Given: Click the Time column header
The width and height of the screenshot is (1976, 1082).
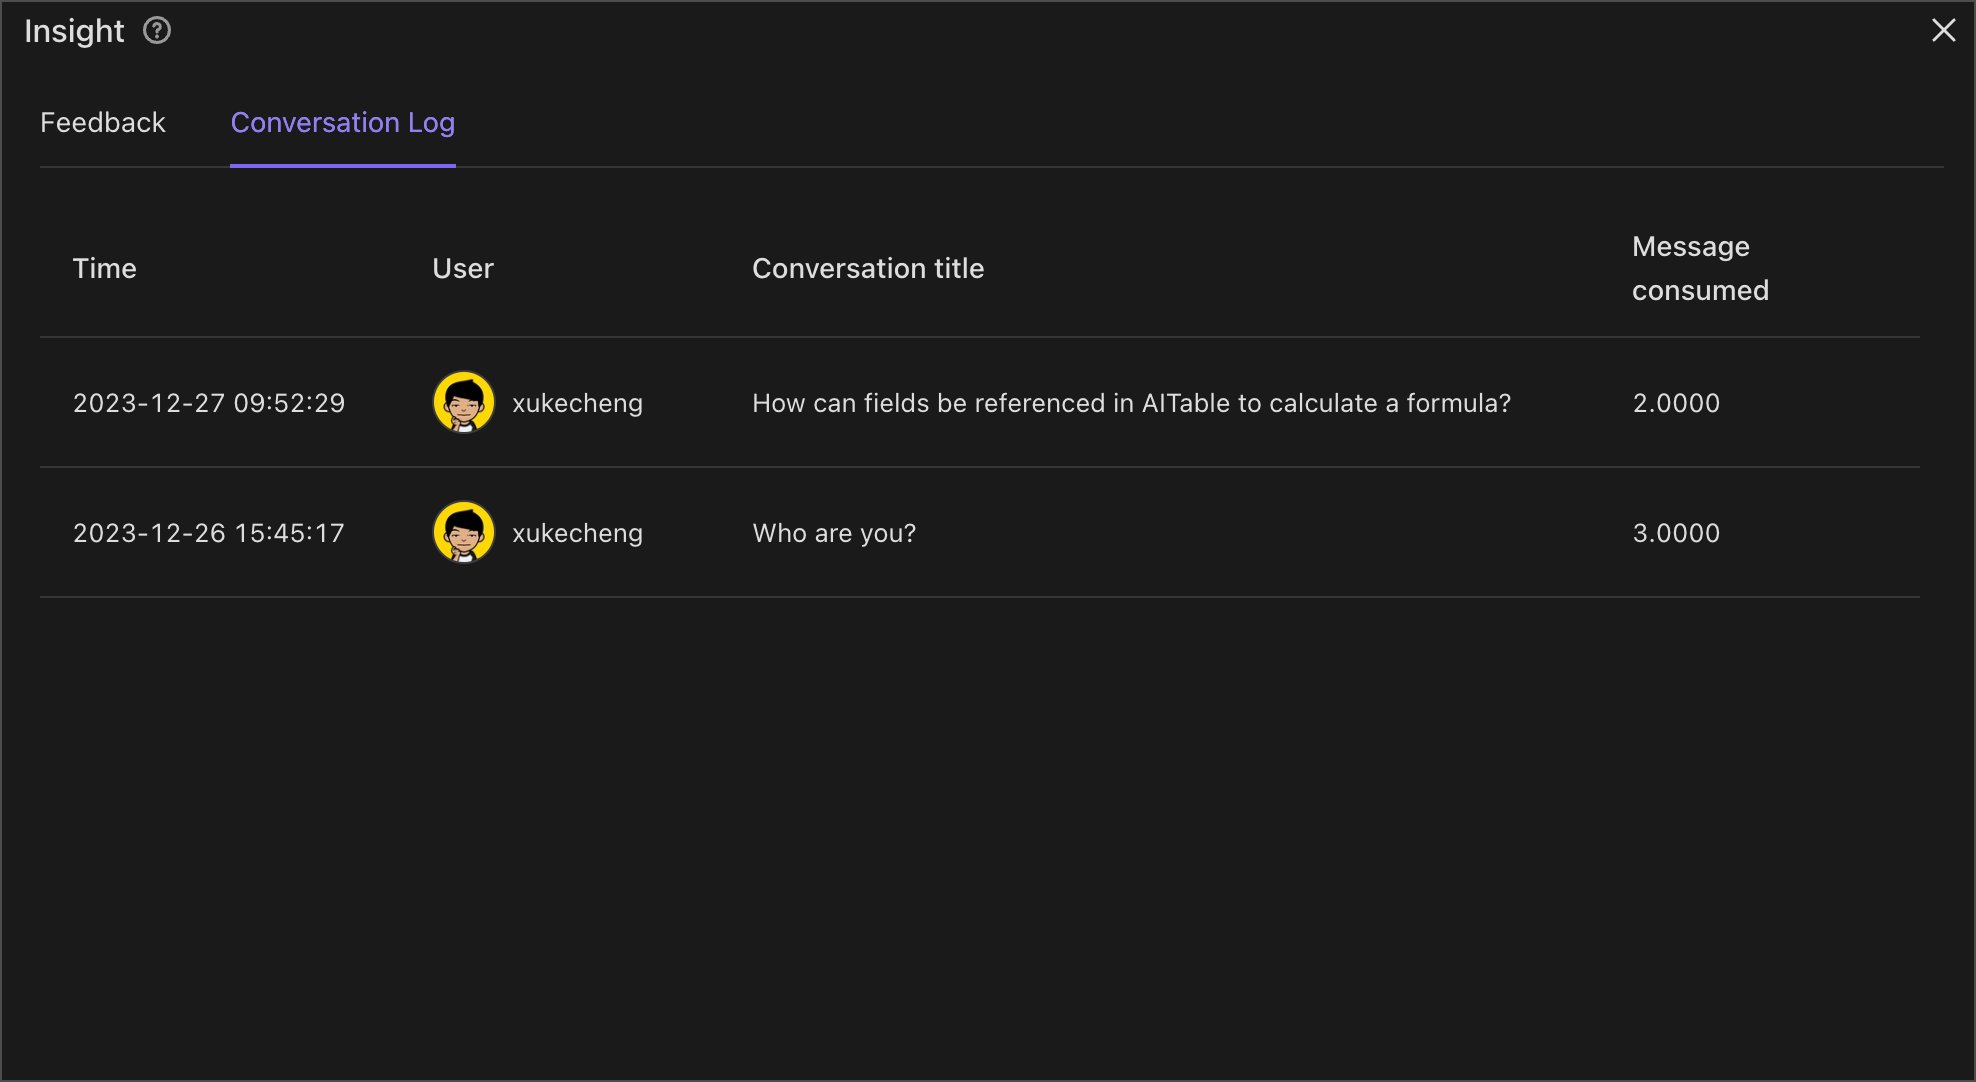Looking at the screenshot, I should tap(105, 268).
